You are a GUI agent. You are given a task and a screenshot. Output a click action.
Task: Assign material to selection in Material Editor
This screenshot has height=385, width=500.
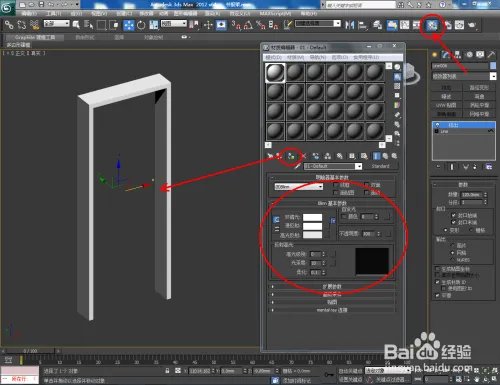click(x=291, y=156)
